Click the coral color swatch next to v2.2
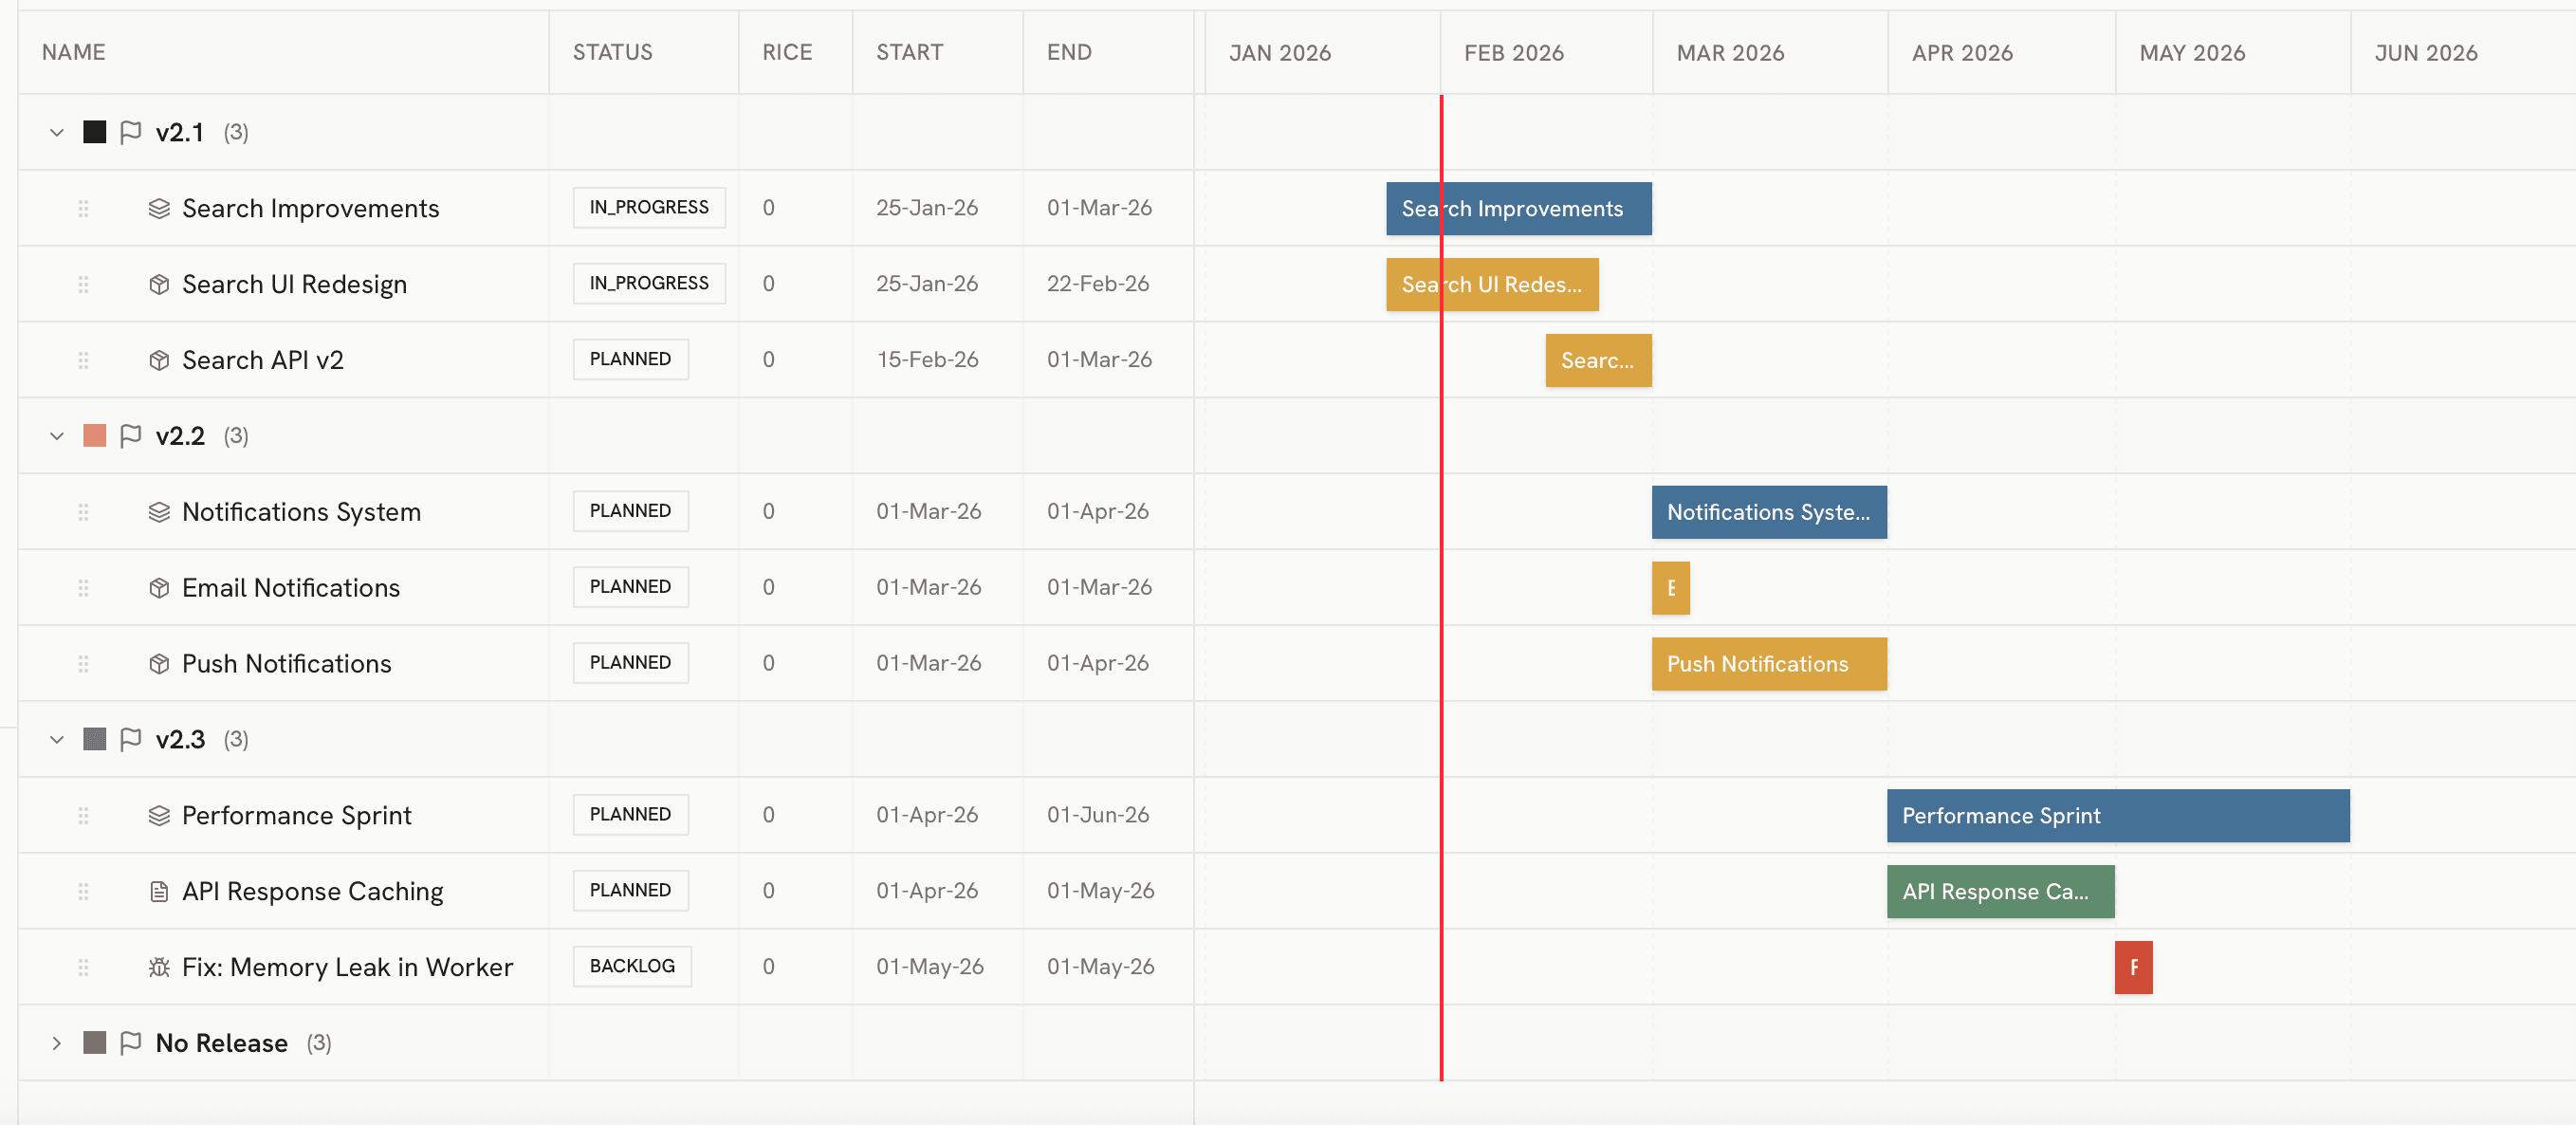2576x1125 pixels. tap(94, 435)
